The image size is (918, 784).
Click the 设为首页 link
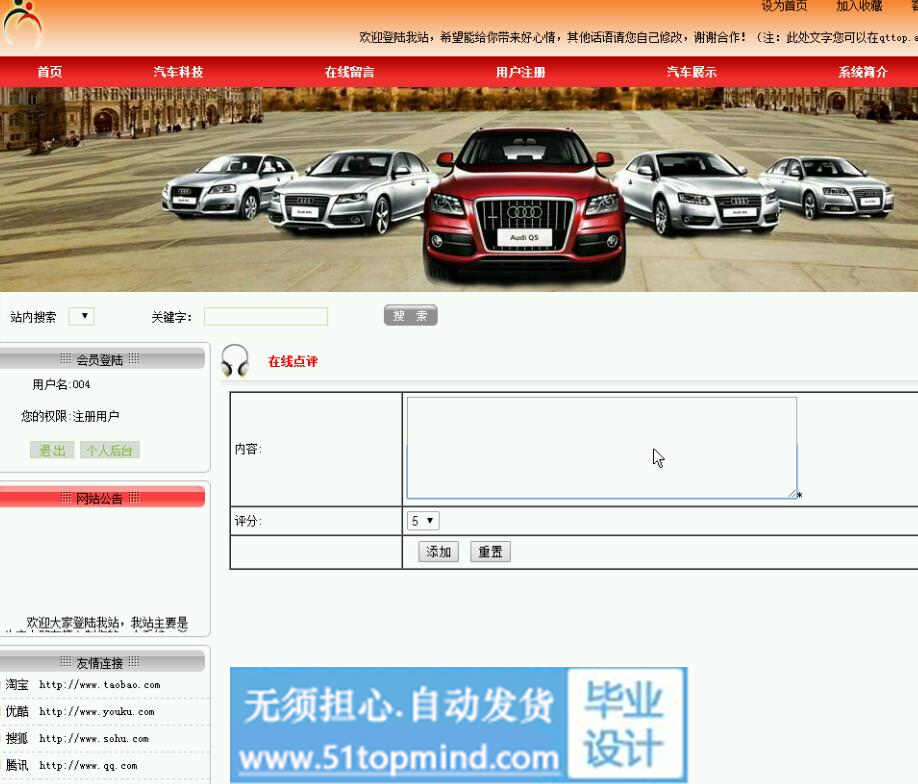pos(783,6)
